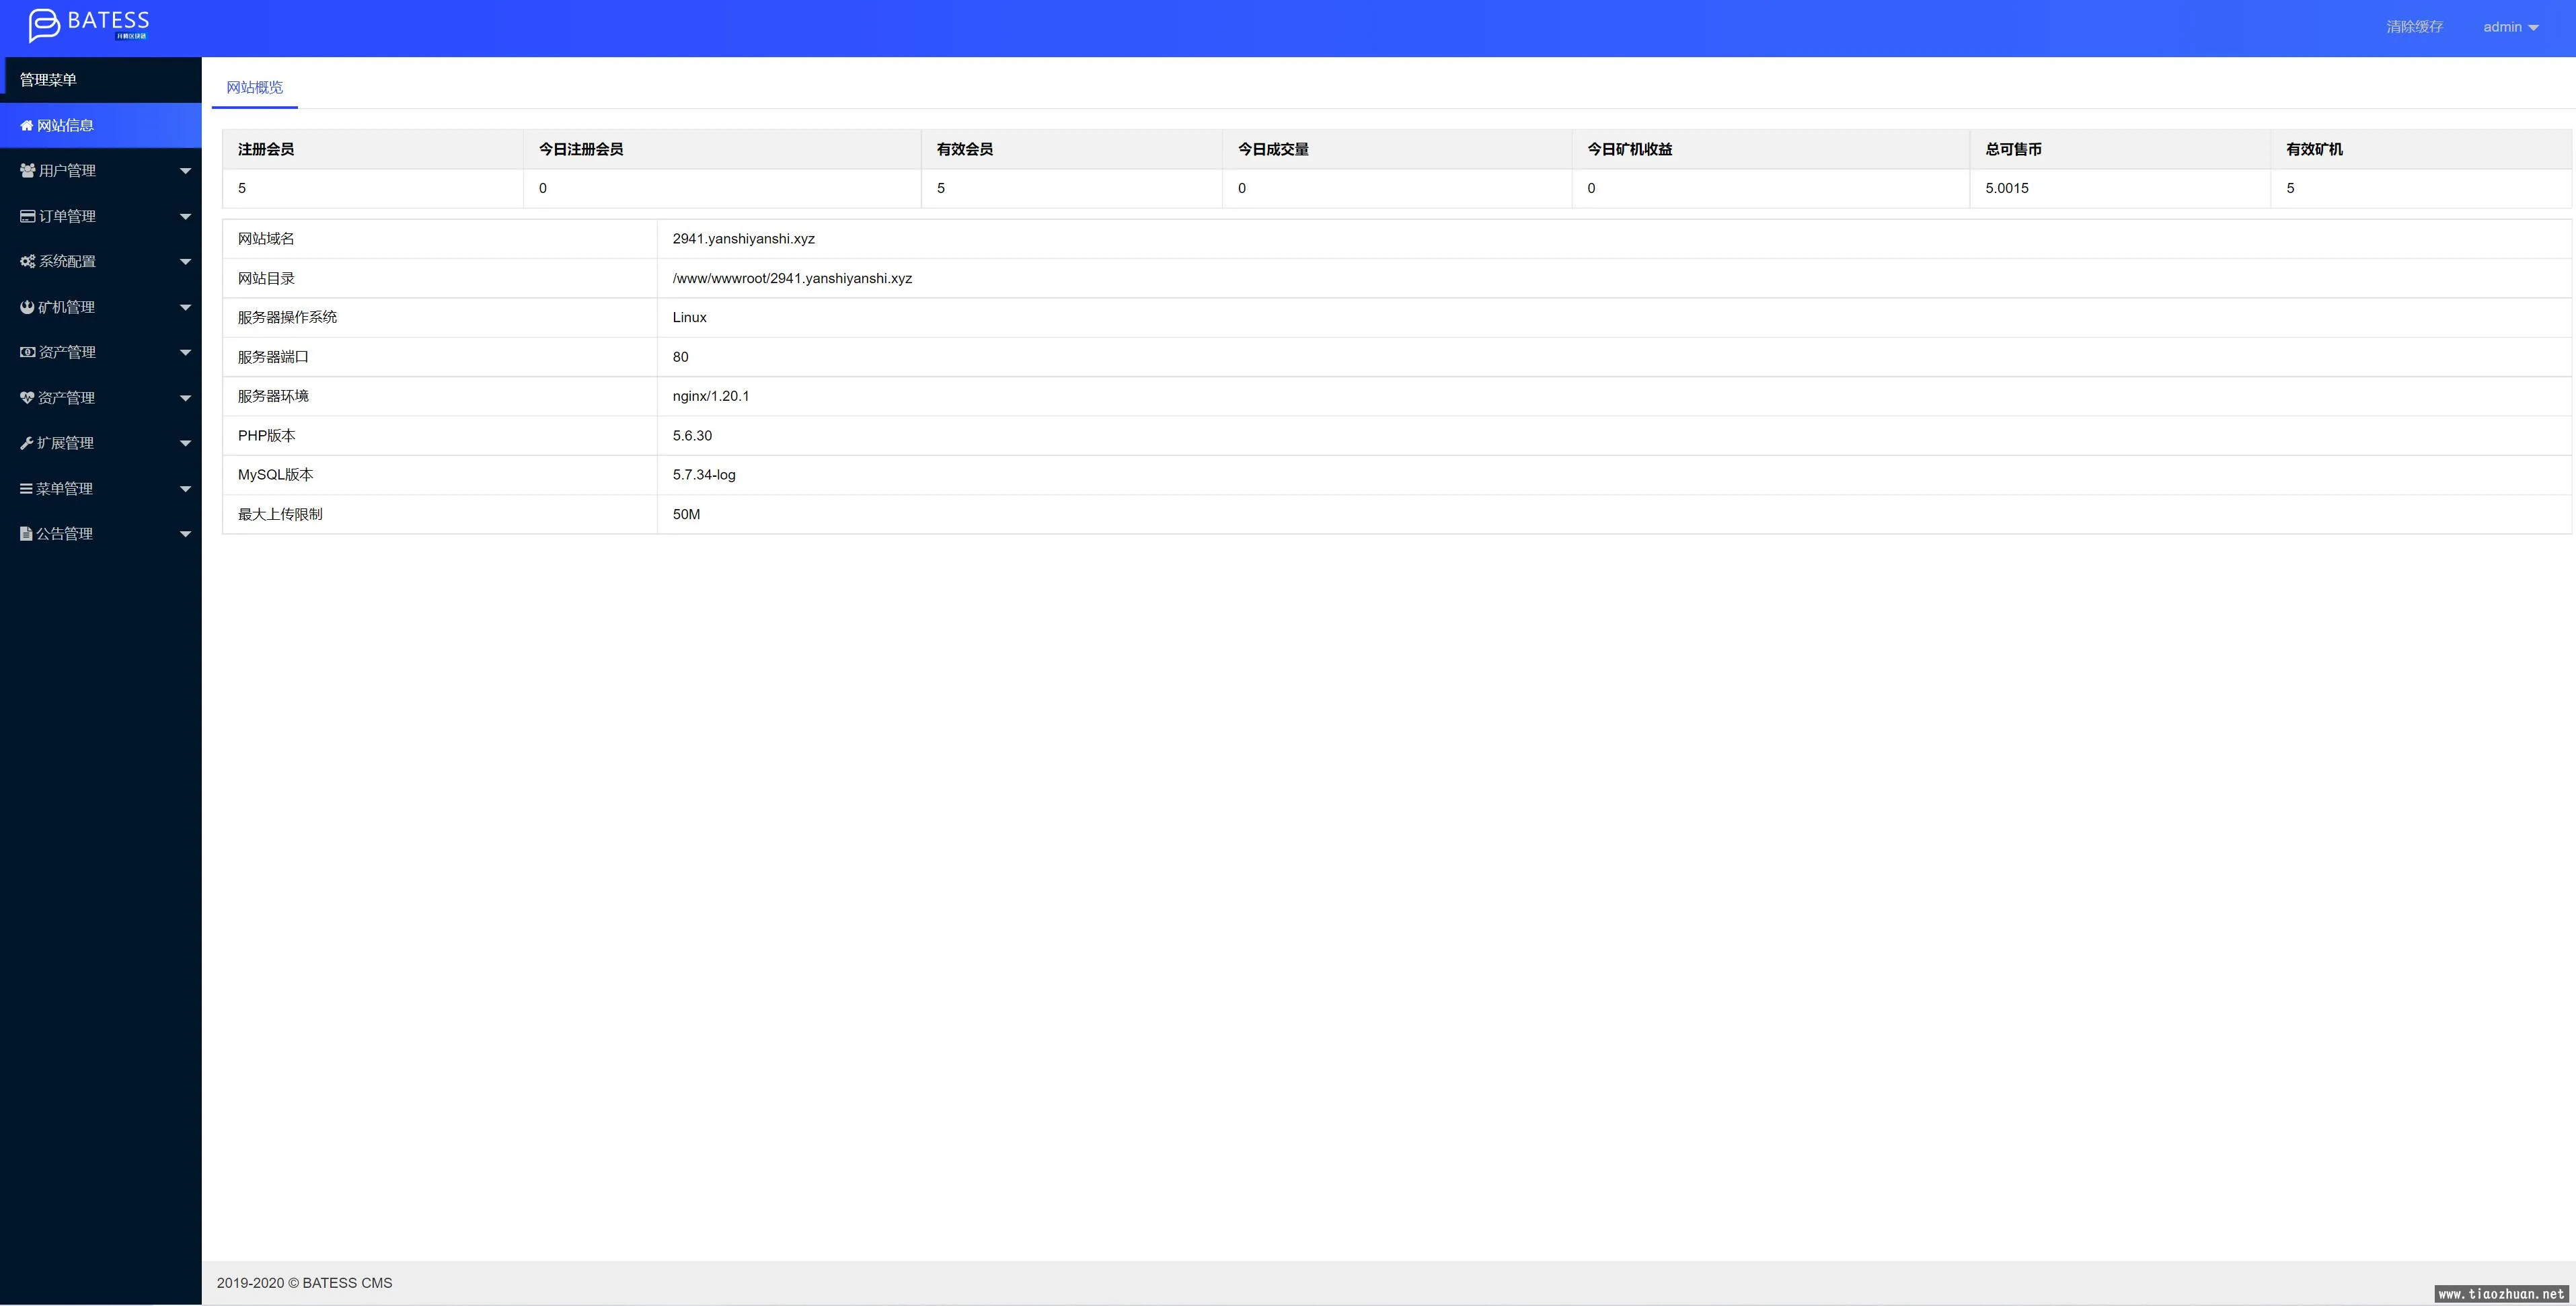Click the heartbeat icon beside 资产管理
Image resolution: width=2576 pixels, height=1306 pixels.
click(x=27, y=398)
